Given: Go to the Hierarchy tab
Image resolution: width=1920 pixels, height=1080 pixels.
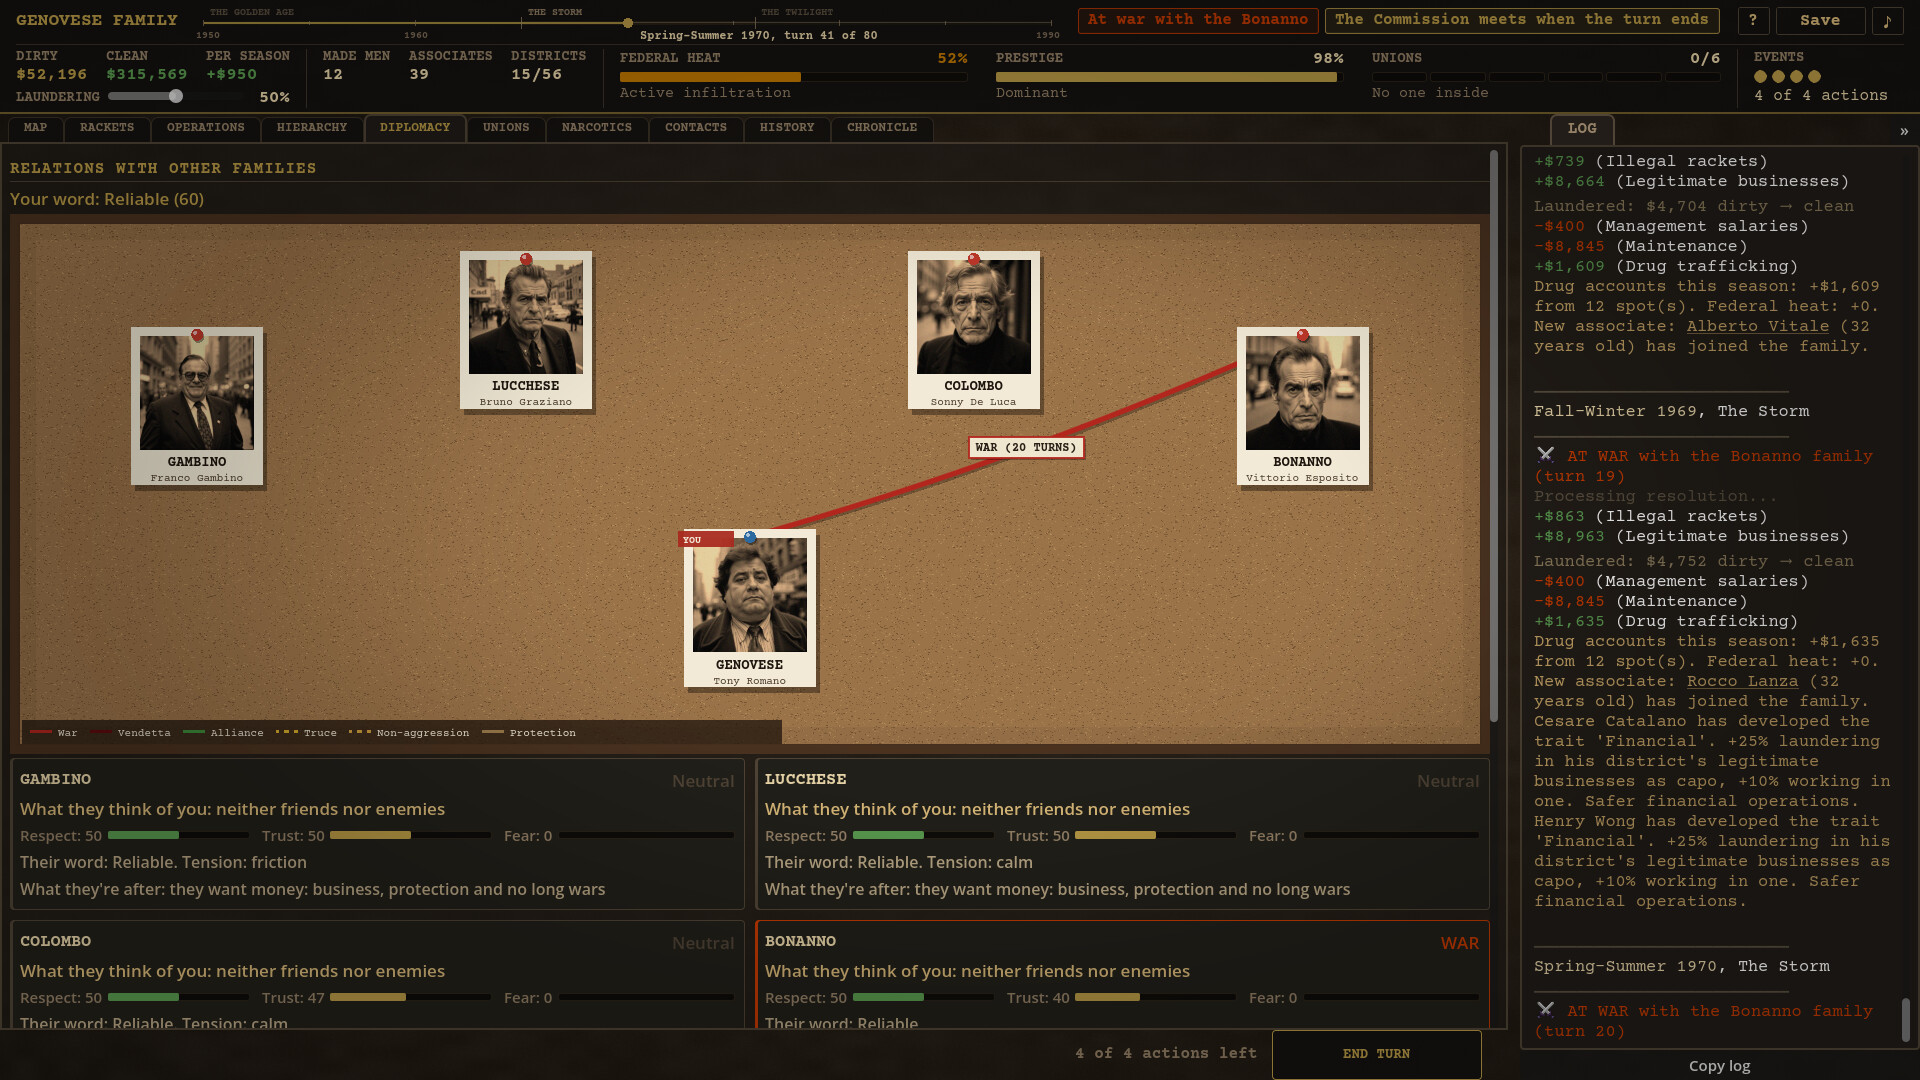Looking at the screenshot, I should coord(312,128).
